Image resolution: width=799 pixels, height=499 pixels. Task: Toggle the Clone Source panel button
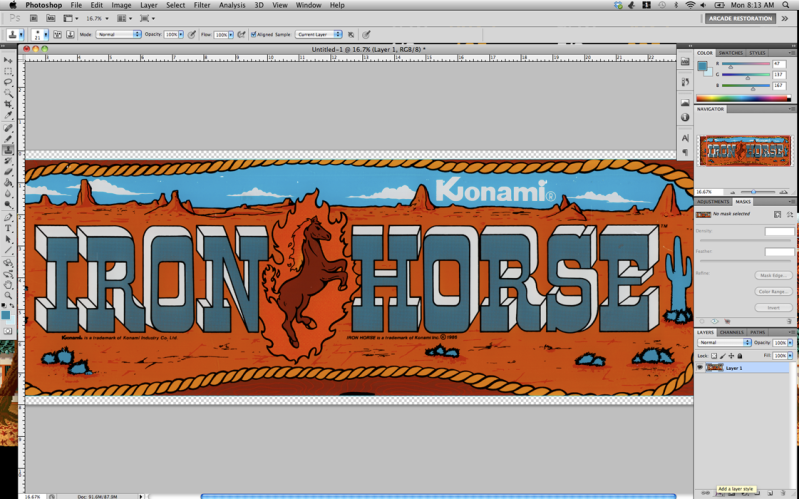(70, 35)
